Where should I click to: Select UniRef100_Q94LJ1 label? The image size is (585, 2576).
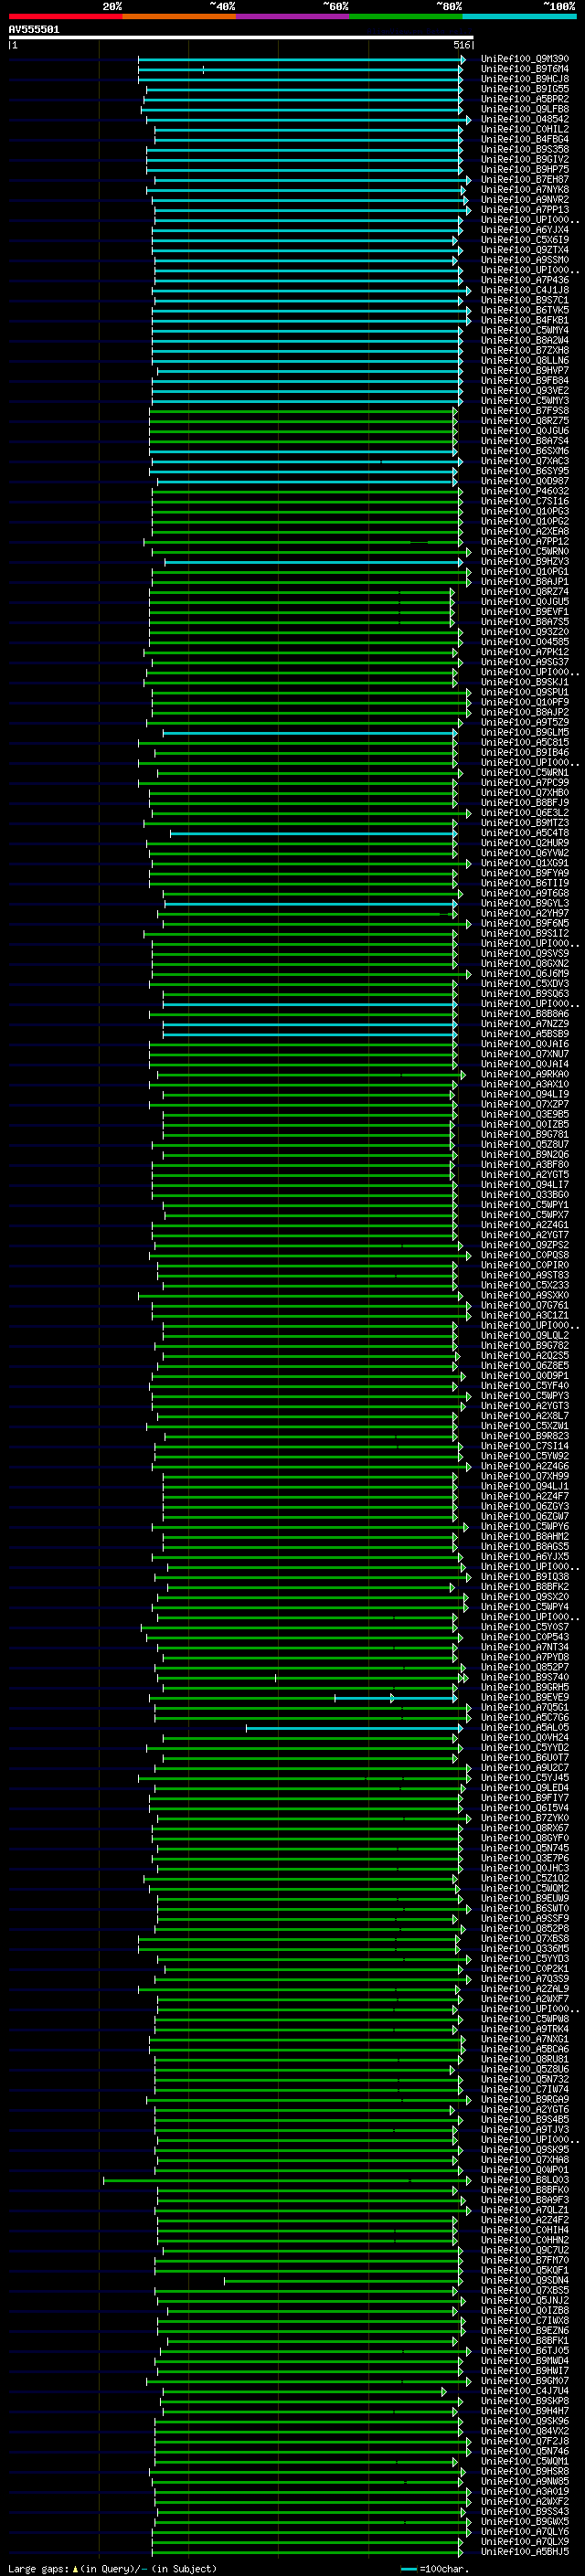click(x=525, y=1486)
